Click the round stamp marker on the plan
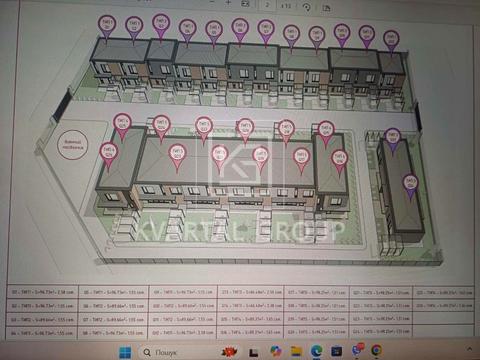 click(72, 145)
